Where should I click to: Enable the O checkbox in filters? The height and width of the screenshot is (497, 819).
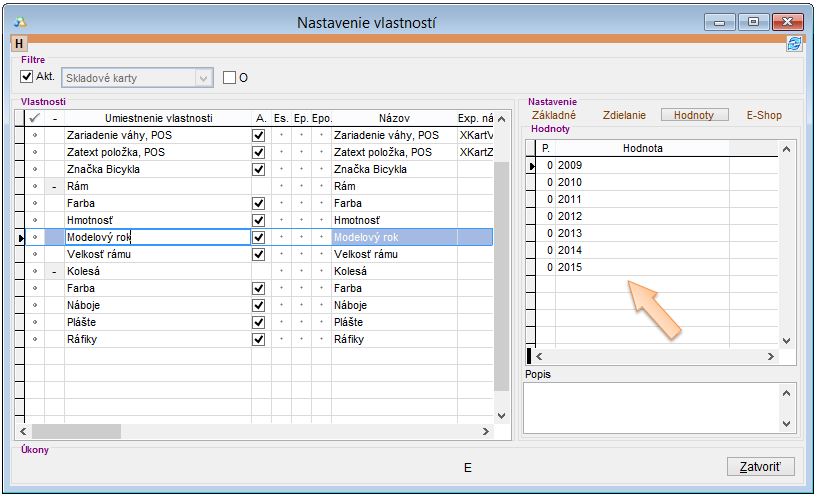point(229,77)
